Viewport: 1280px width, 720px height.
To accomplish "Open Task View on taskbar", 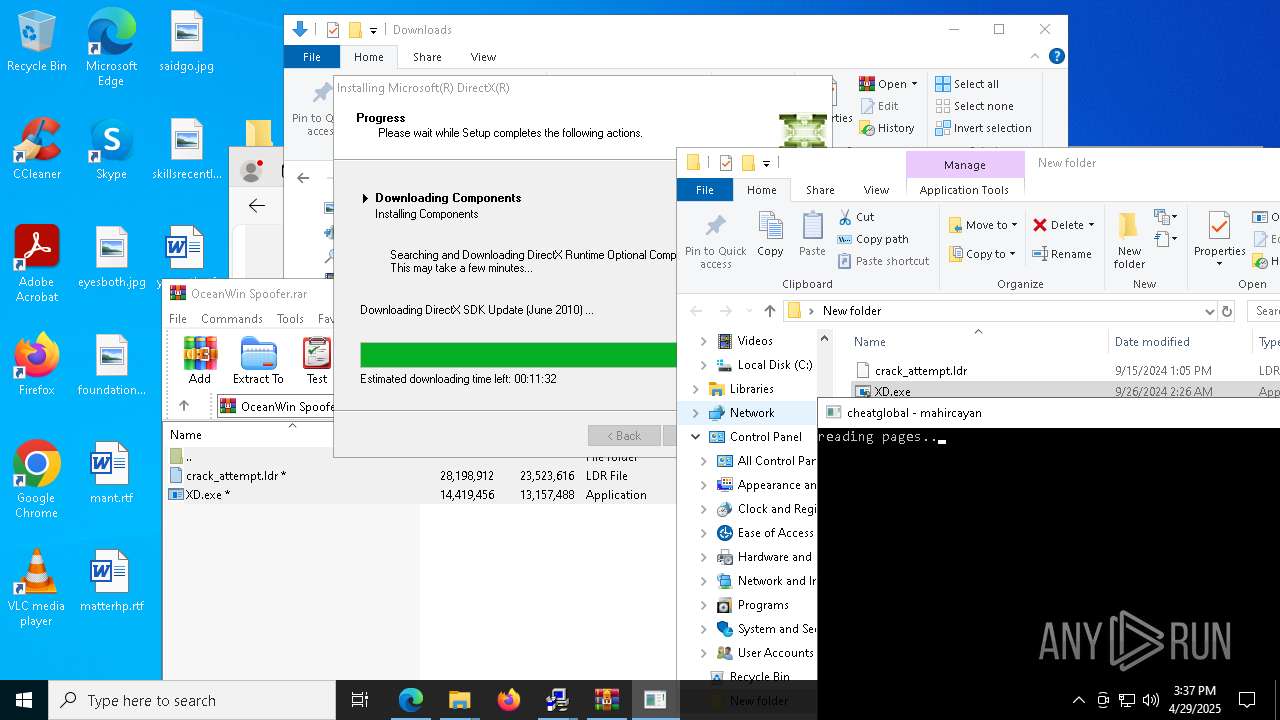I will 360,700.
